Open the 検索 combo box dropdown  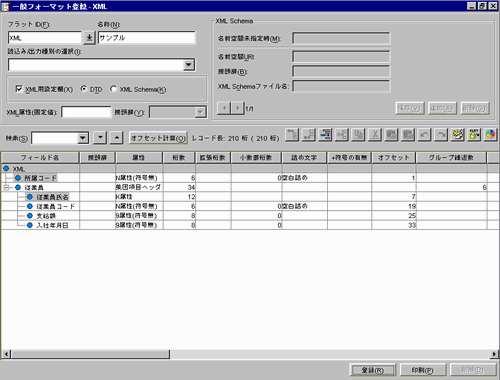(x=83, y=138)
